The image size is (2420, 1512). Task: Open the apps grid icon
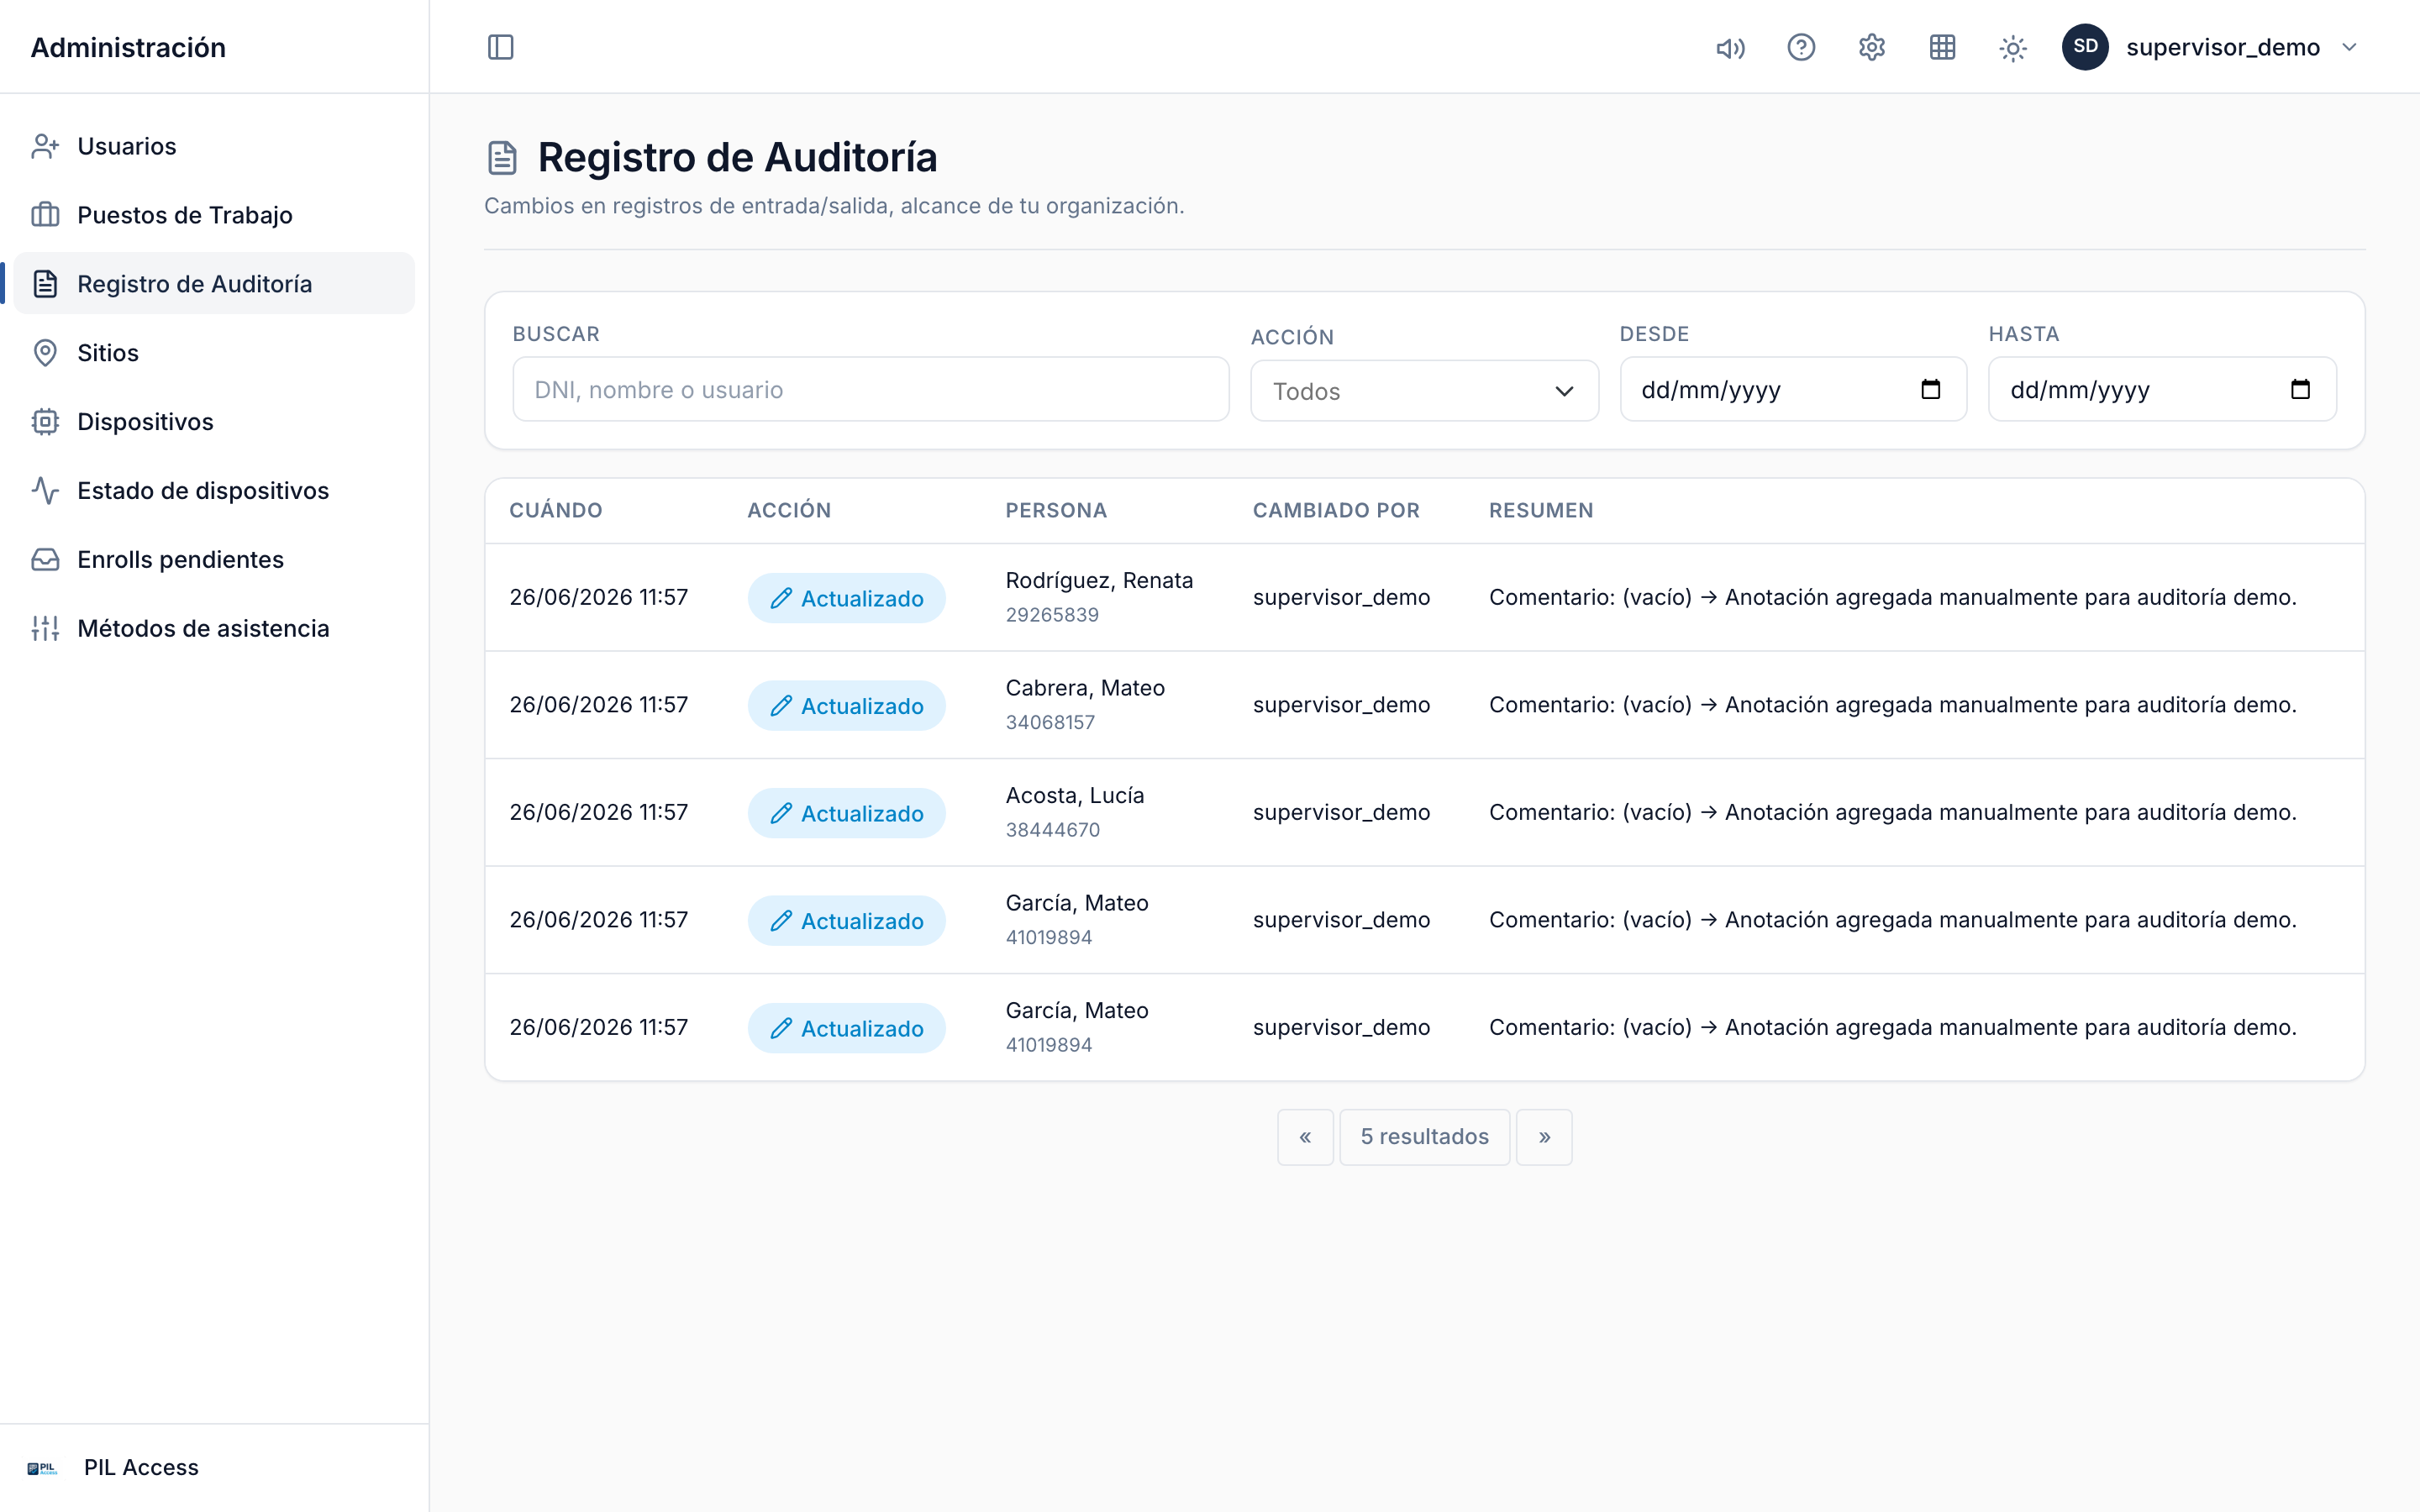point(1942,47)
